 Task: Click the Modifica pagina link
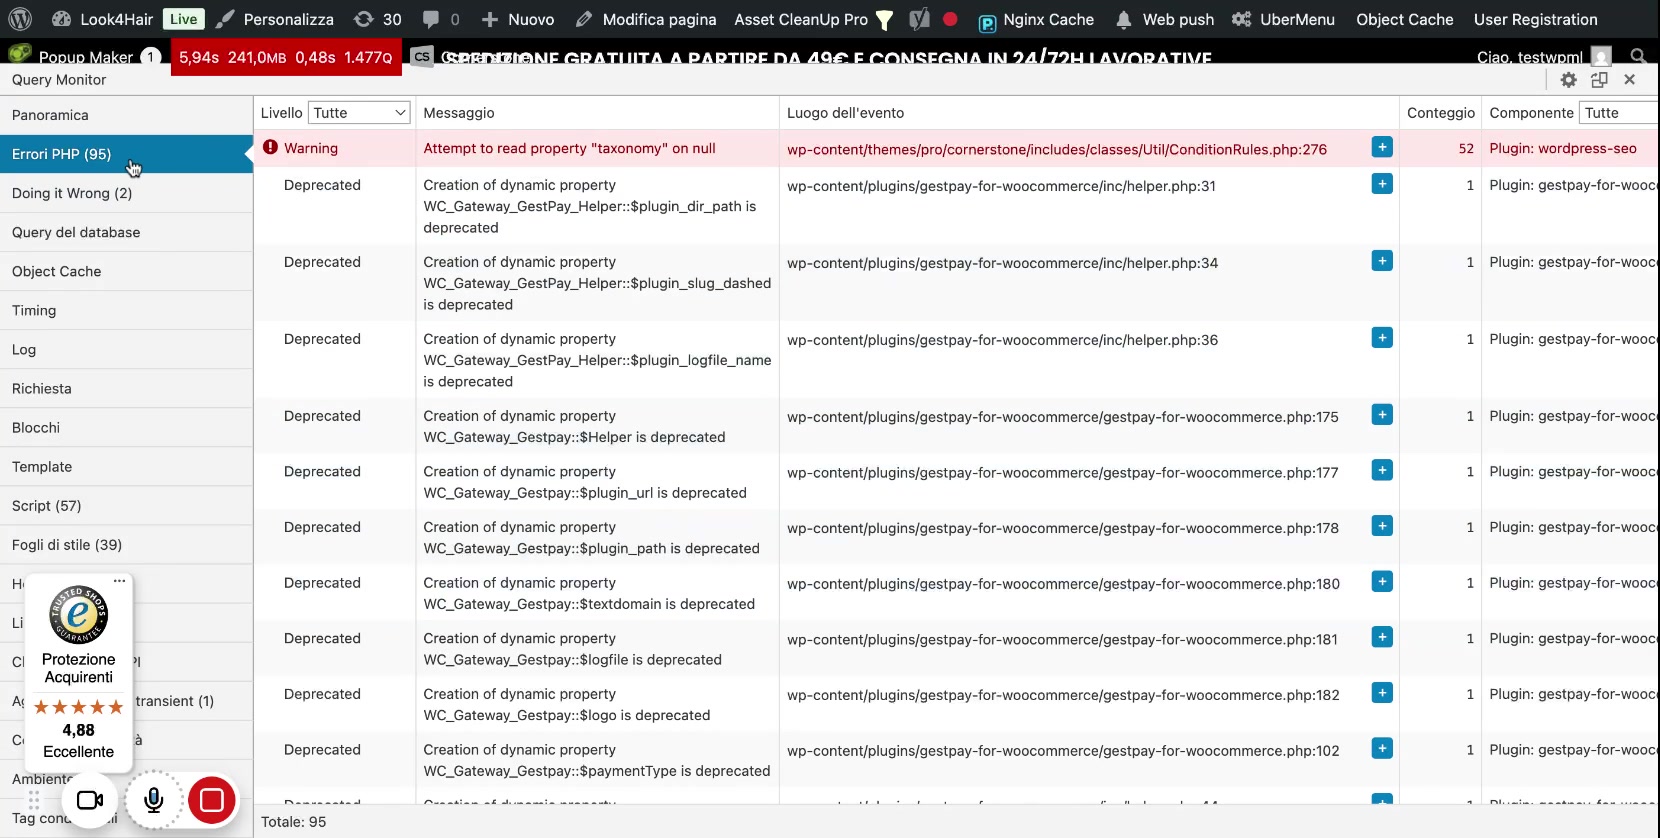coord(646,19)
